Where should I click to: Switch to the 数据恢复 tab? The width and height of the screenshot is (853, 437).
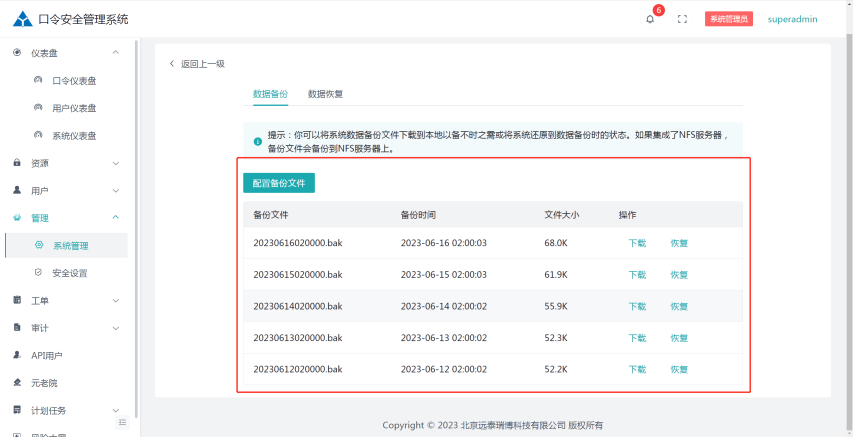pos(325,94)
